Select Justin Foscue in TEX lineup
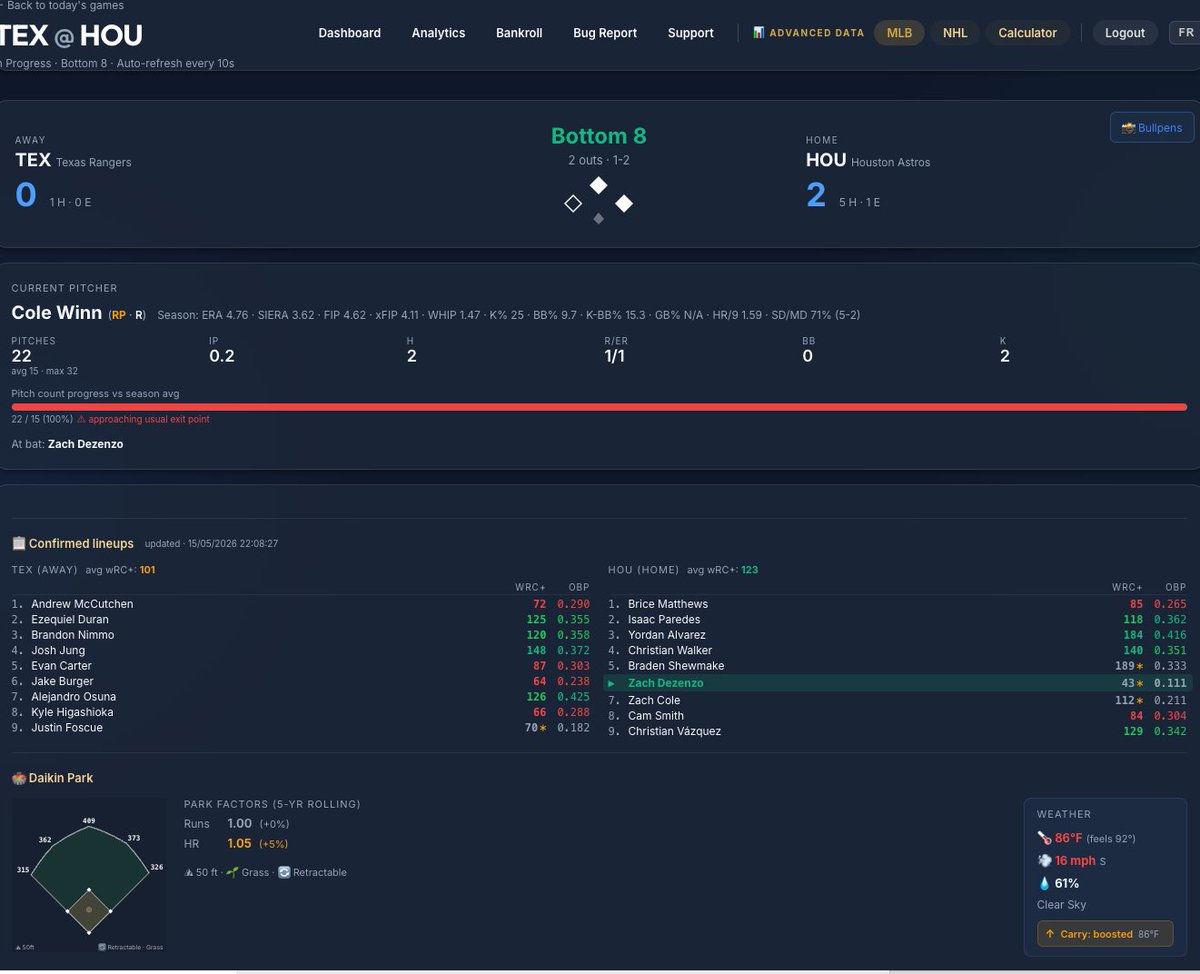The image size is (1200, 974). click(67, 728)
